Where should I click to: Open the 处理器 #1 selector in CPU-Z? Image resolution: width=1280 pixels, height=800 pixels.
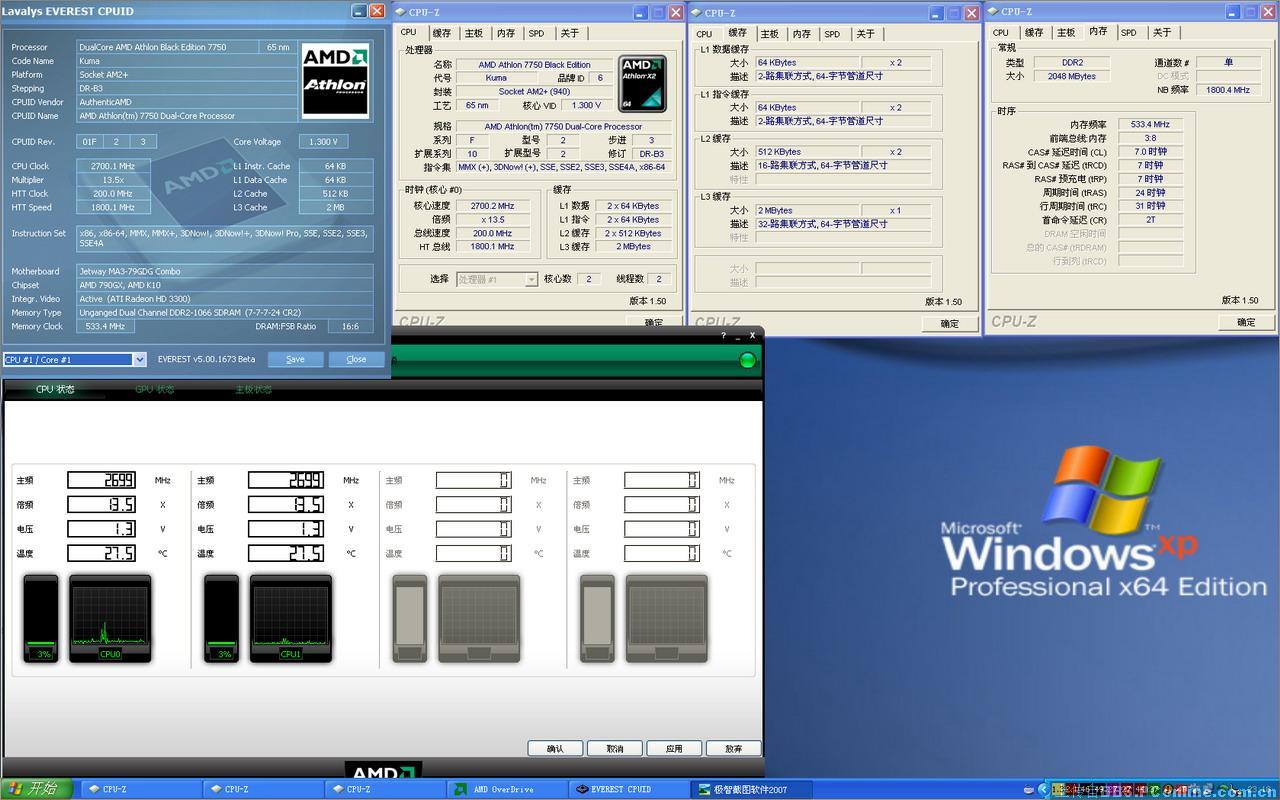(497, 279)
